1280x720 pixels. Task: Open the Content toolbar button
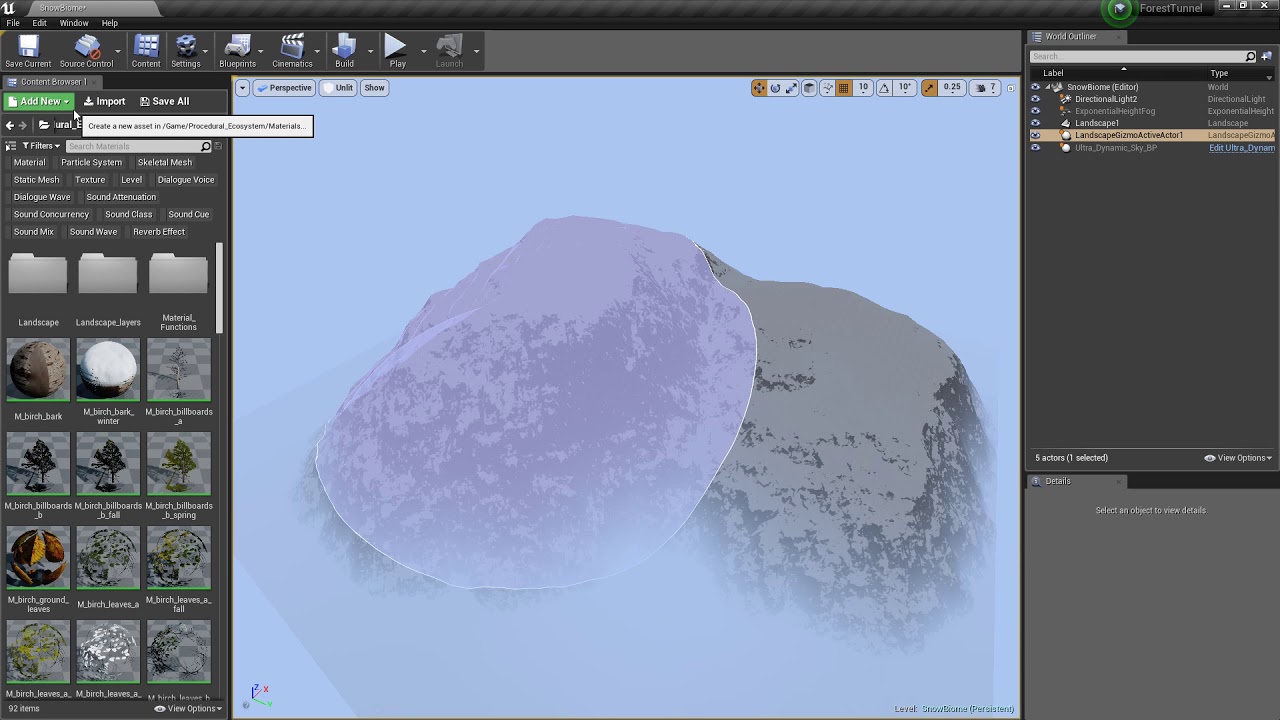(146, 51)
